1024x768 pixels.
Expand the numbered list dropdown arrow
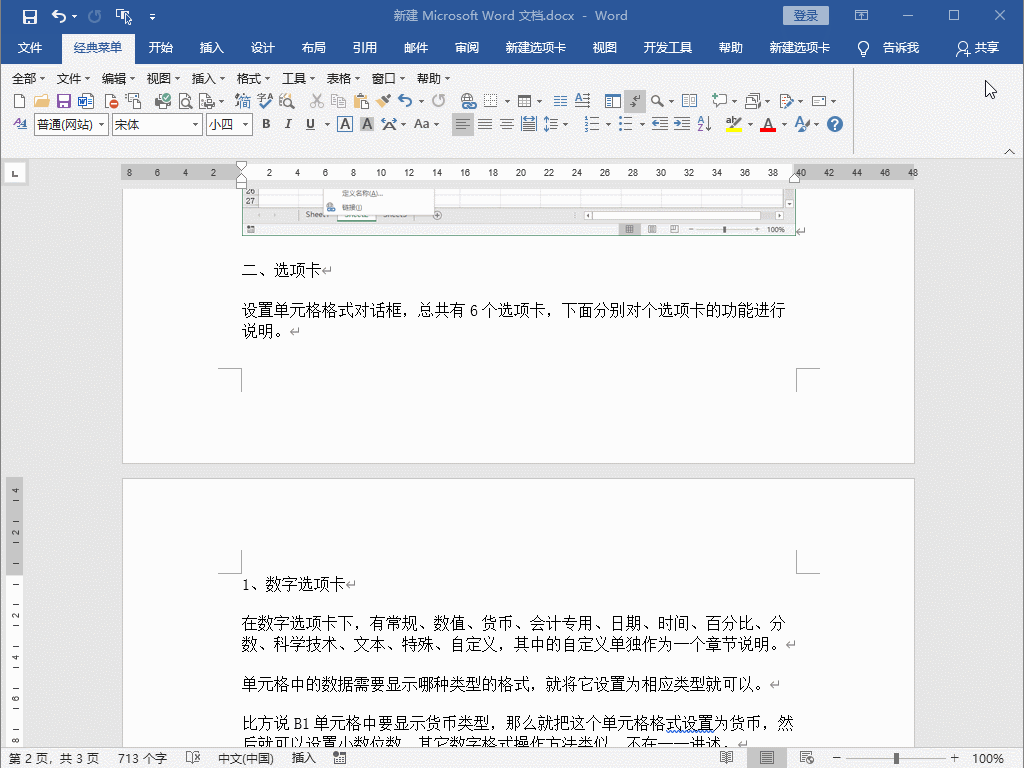tap(608, 124)
